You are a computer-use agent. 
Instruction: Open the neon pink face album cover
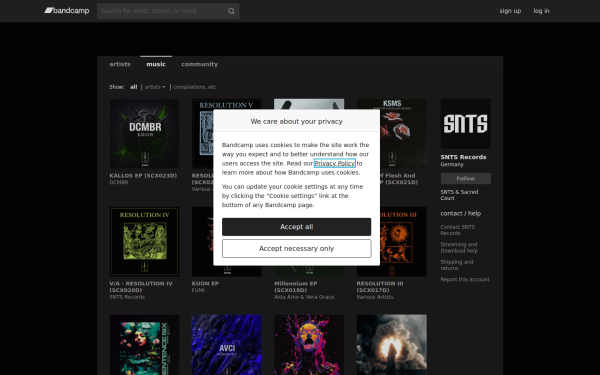(309, 345)
